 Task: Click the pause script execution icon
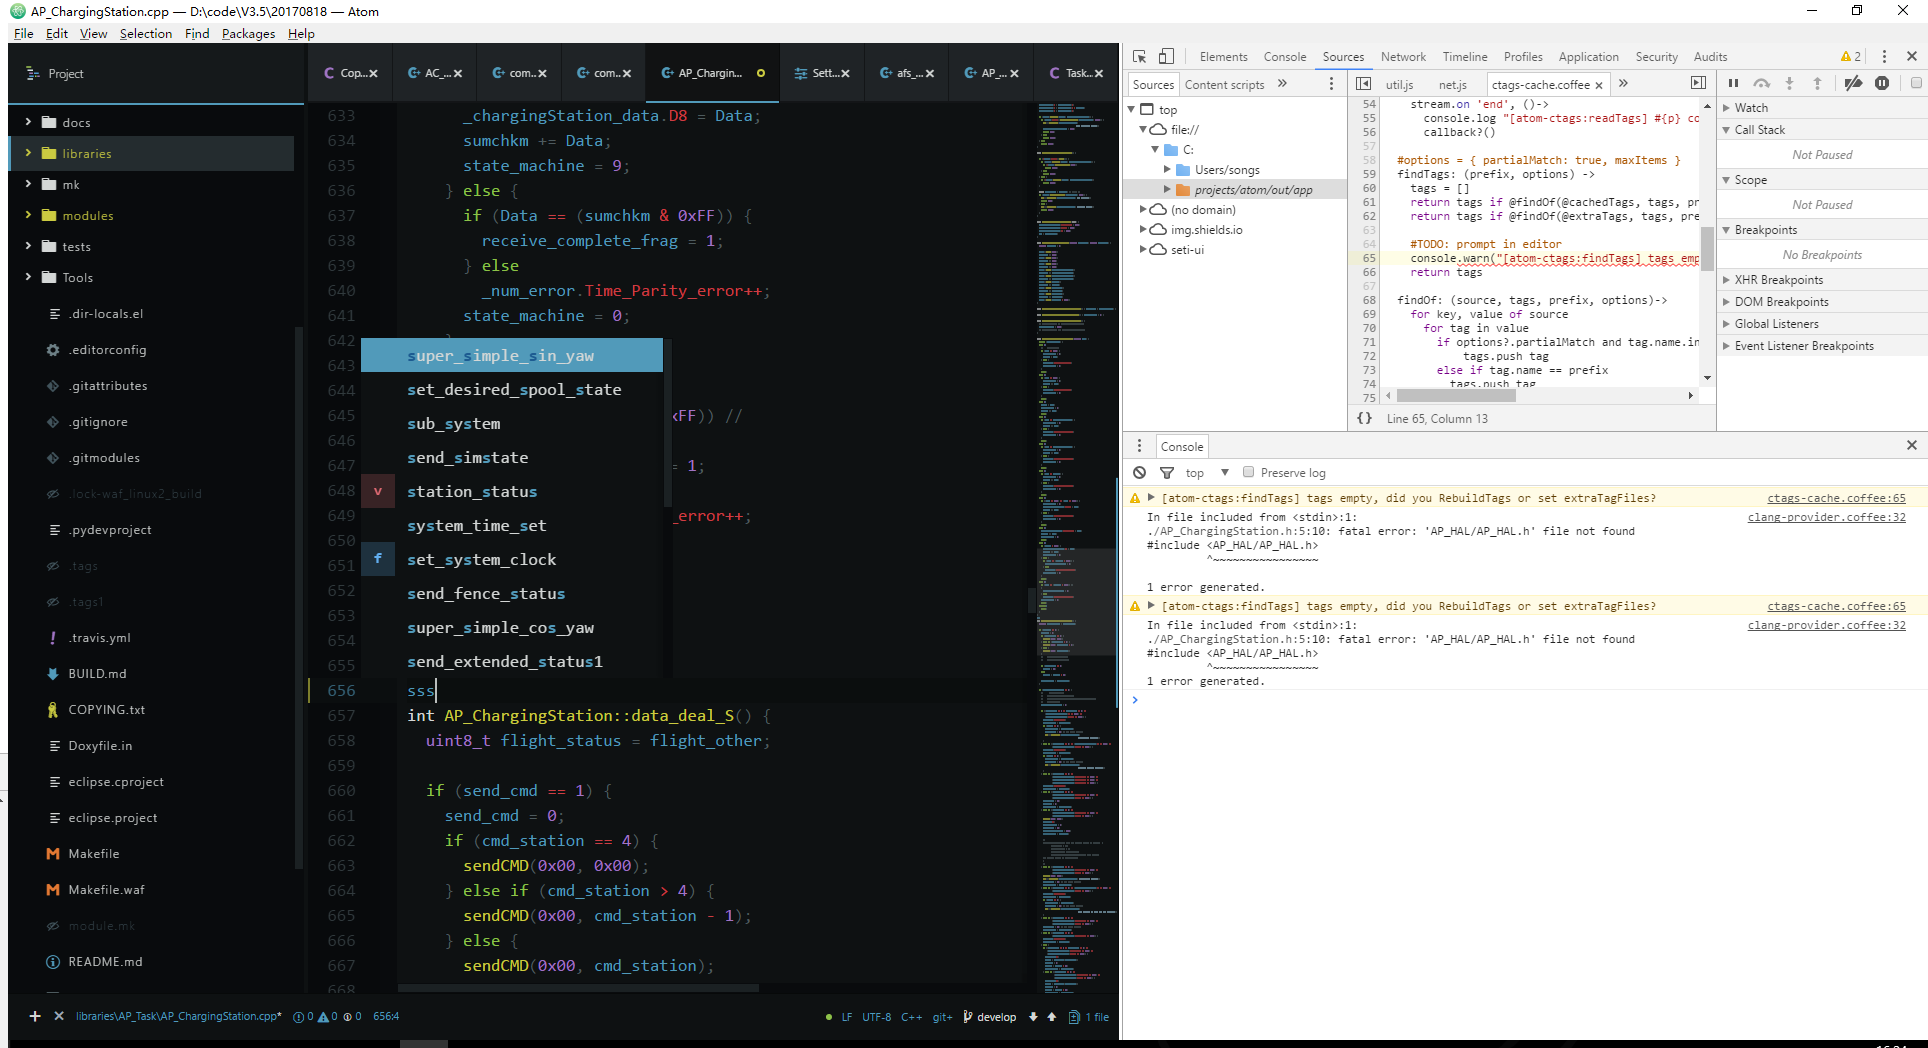click(x=1733, y=84)
